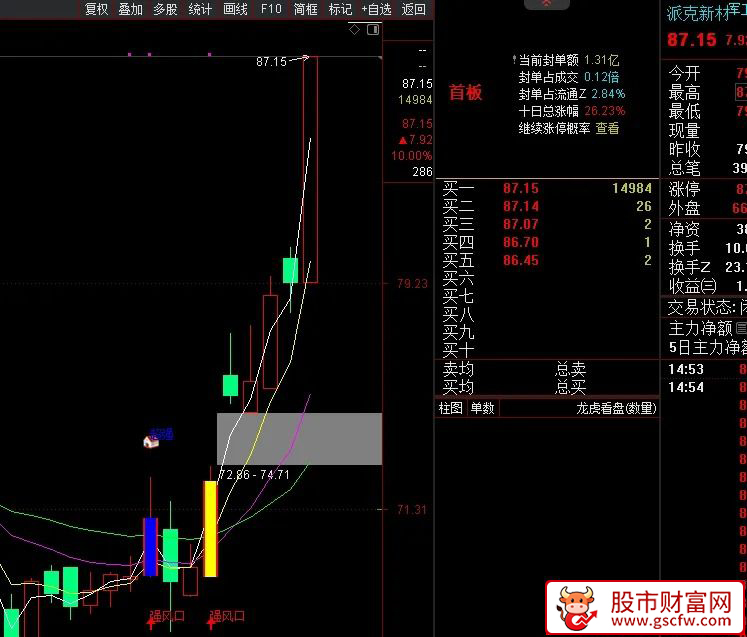Click the 封单占成交 0.12倍 value
This screenshot has height=637, width=747.
(x=601, y=77)
